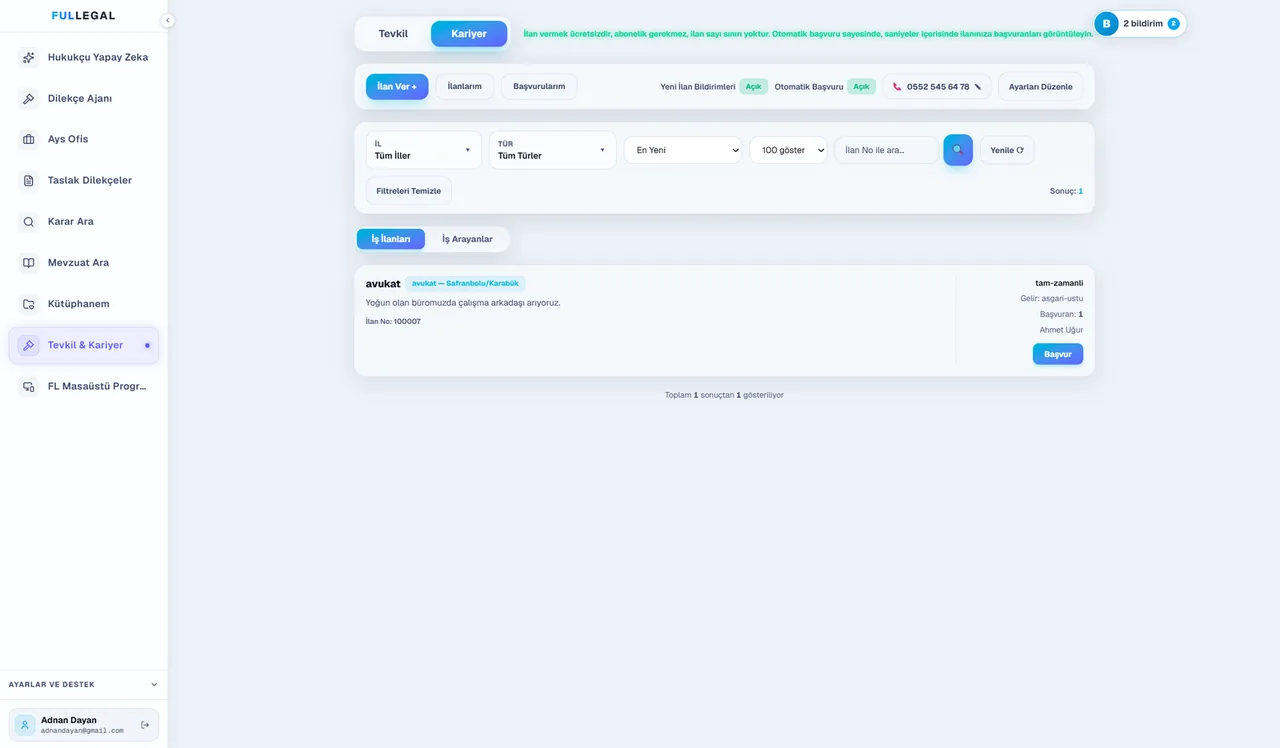
Task: Click the logout icon next to Adnan Dayan
Action: click(x=145, y=725)
